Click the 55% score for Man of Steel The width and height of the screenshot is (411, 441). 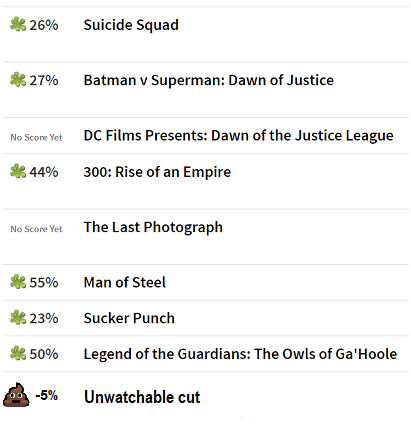pos(44,283)
